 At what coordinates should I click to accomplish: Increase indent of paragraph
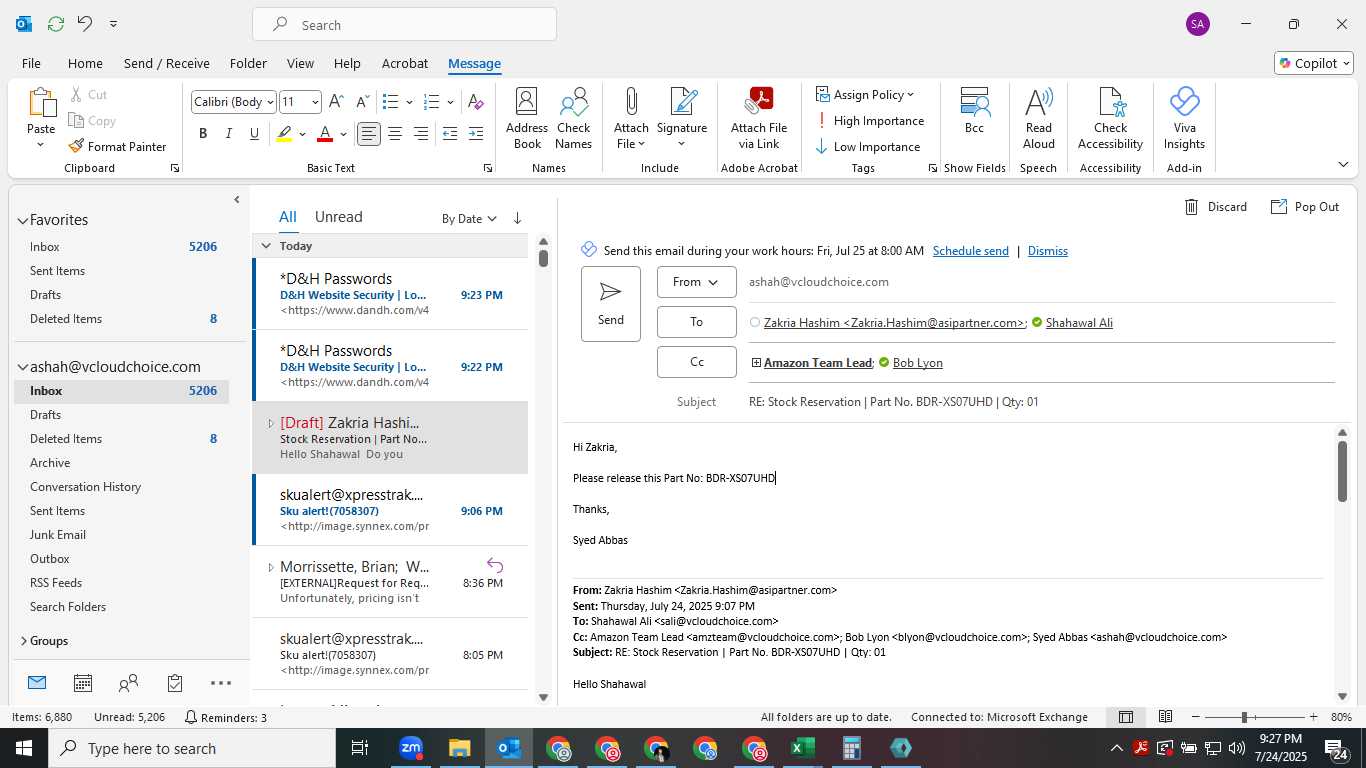click(476, 134)
